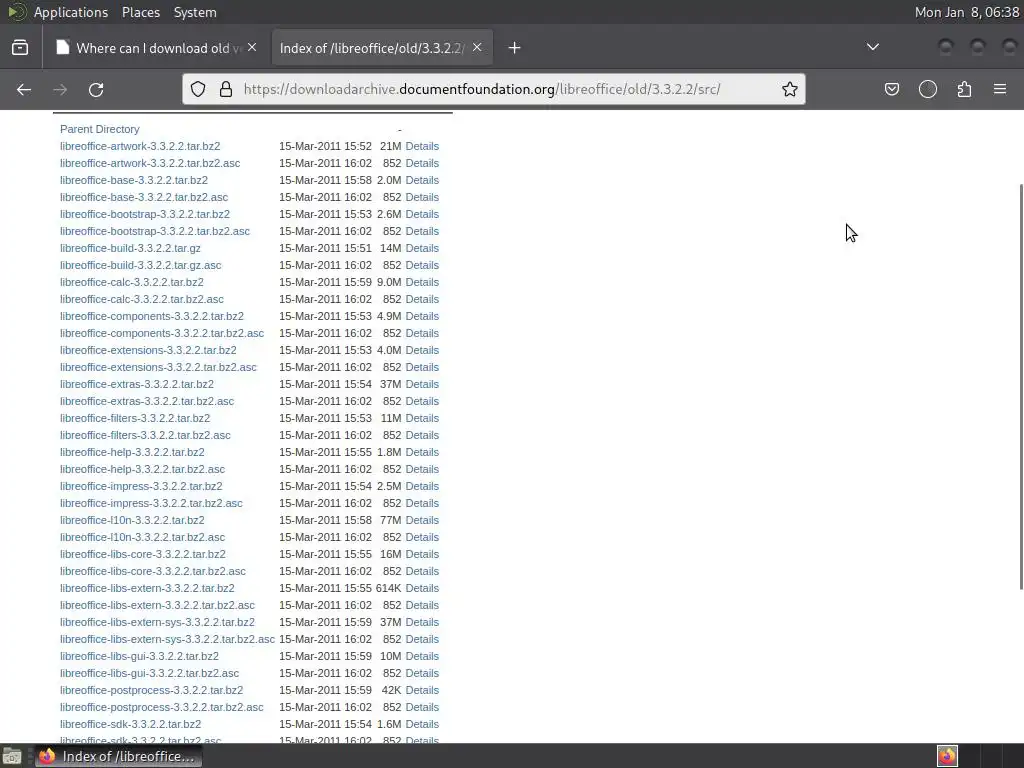Download libreoffice-help-3.3.2.2.tar.bz2
Screen dimensions: 1024x768
pos(133,452)
